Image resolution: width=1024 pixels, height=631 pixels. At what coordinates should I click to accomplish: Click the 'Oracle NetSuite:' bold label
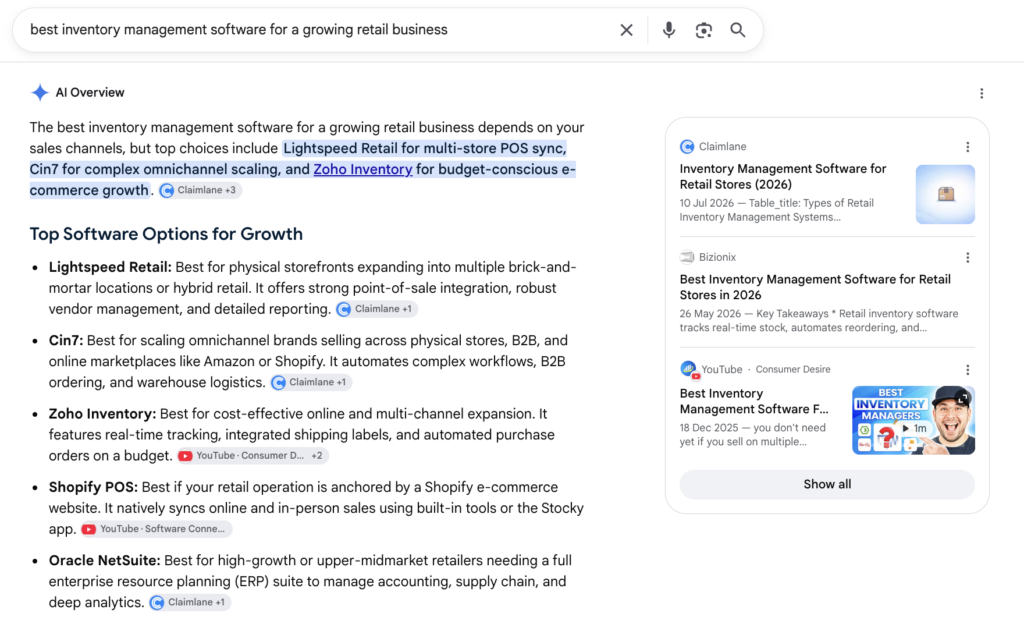click(x=104, y=560)
